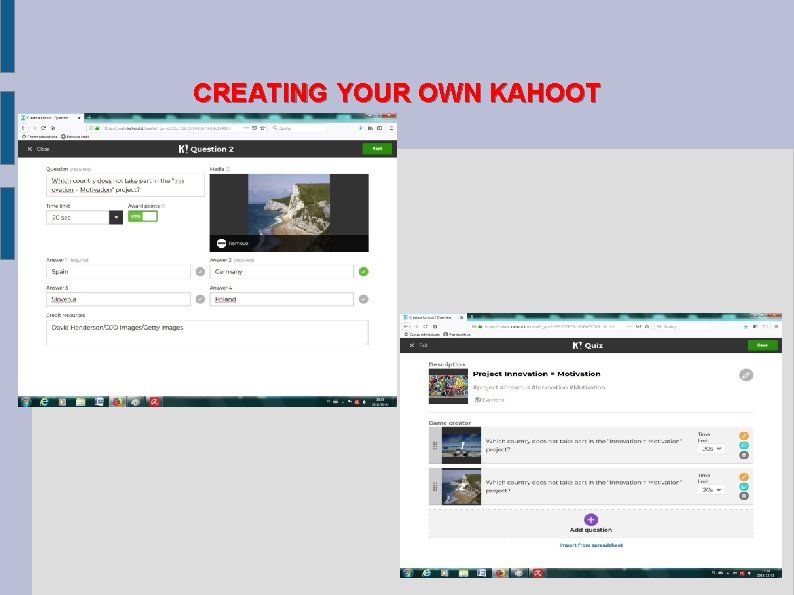Click into the Question text field

126,185
